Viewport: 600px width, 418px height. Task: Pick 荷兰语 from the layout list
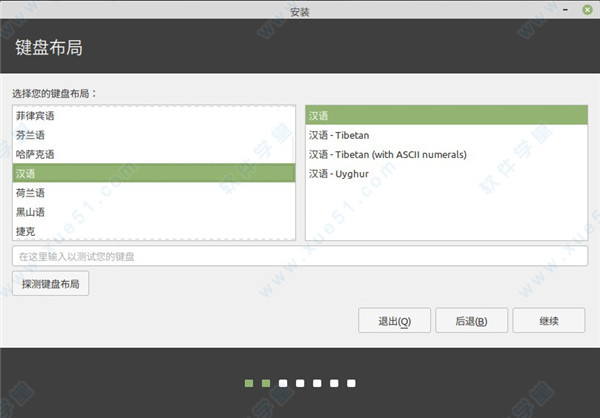[30, 193]
